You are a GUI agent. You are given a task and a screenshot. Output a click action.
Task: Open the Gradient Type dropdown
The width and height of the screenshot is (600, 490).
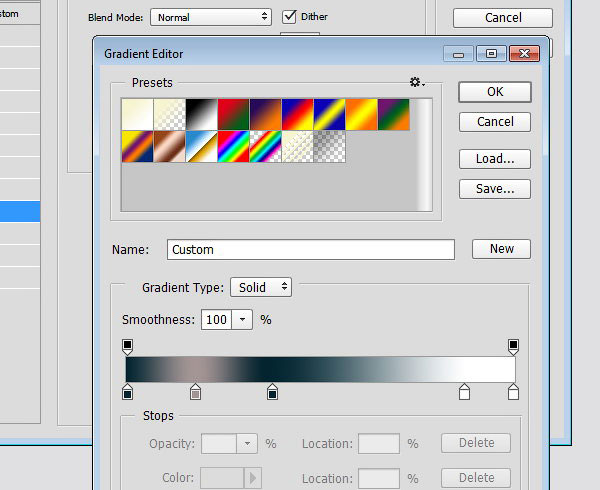point(261,287)
